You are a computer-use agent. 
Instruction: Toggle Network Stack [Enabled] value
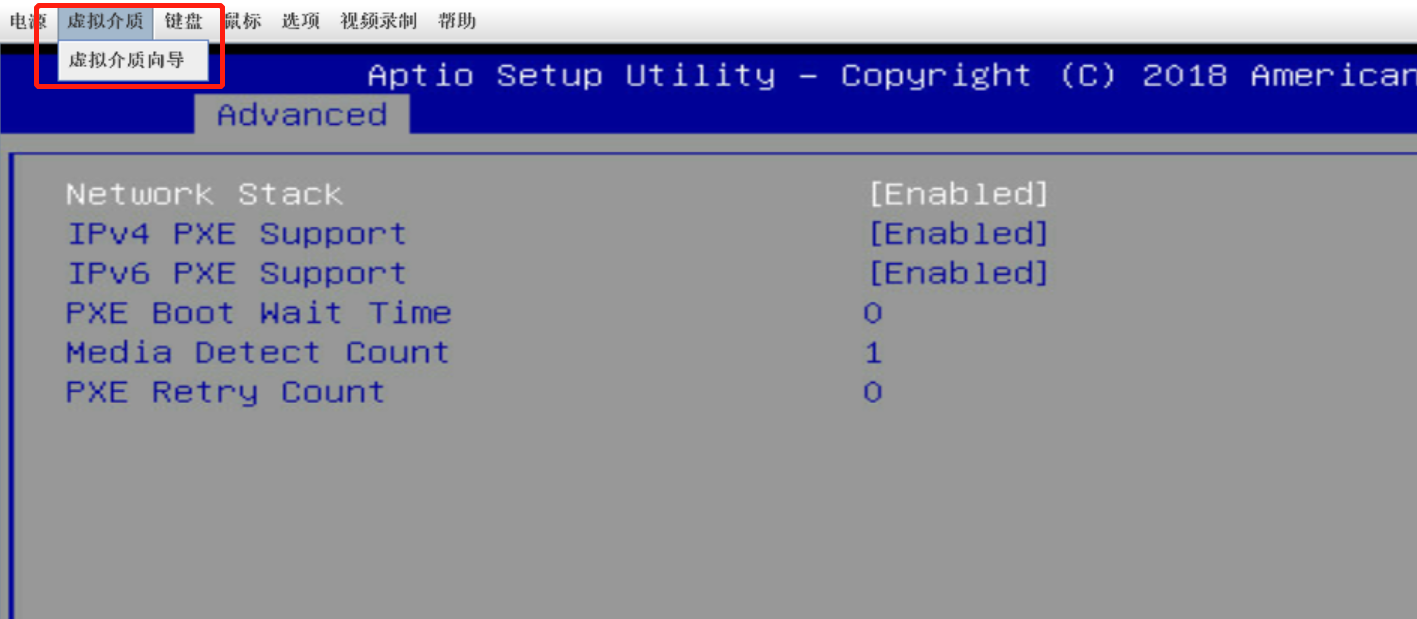958,194
